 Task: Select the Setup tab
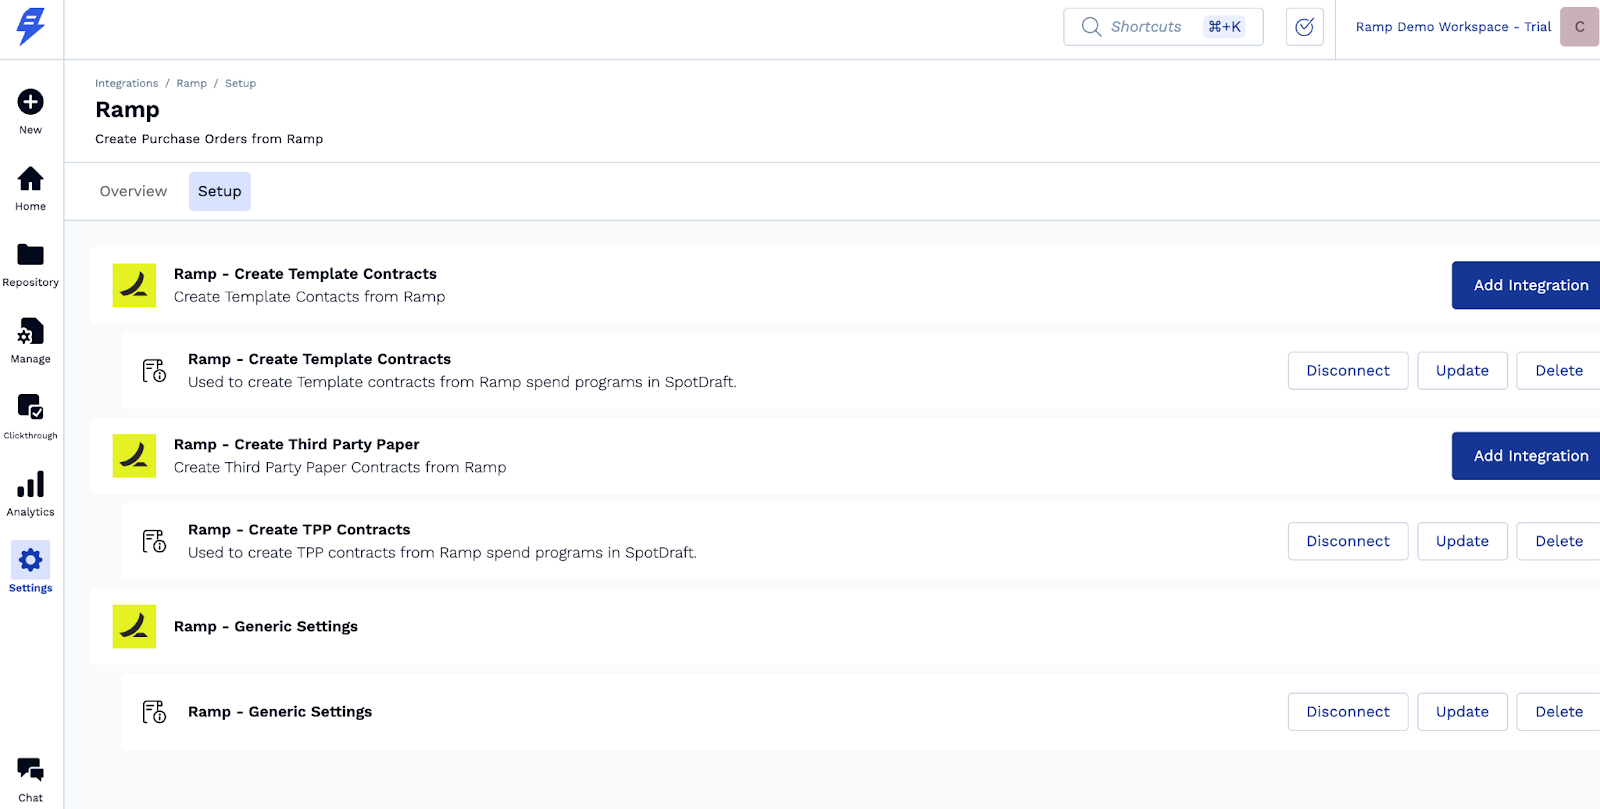click(x=220, y=191)
